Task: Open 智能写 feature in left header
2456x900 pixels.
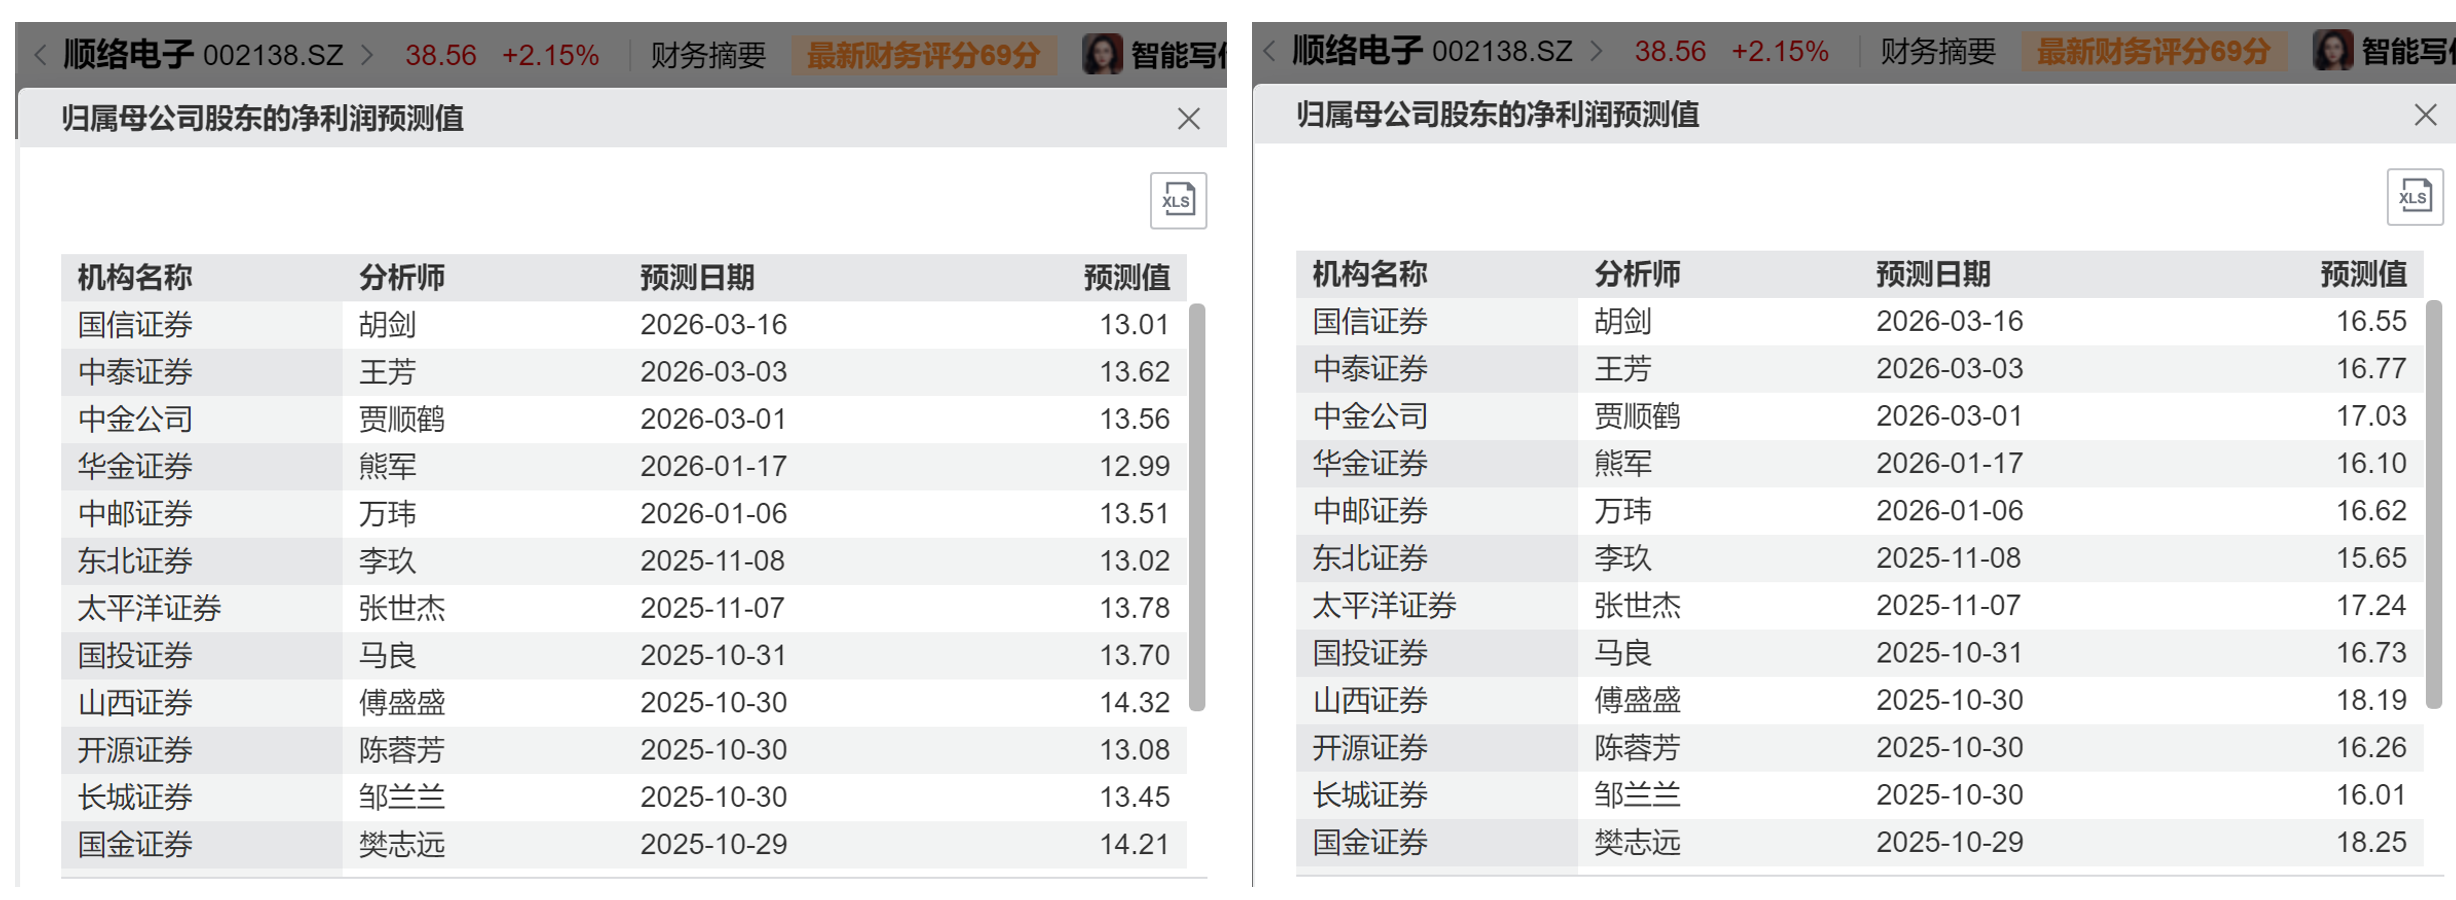Action: tap(1178, 55)
